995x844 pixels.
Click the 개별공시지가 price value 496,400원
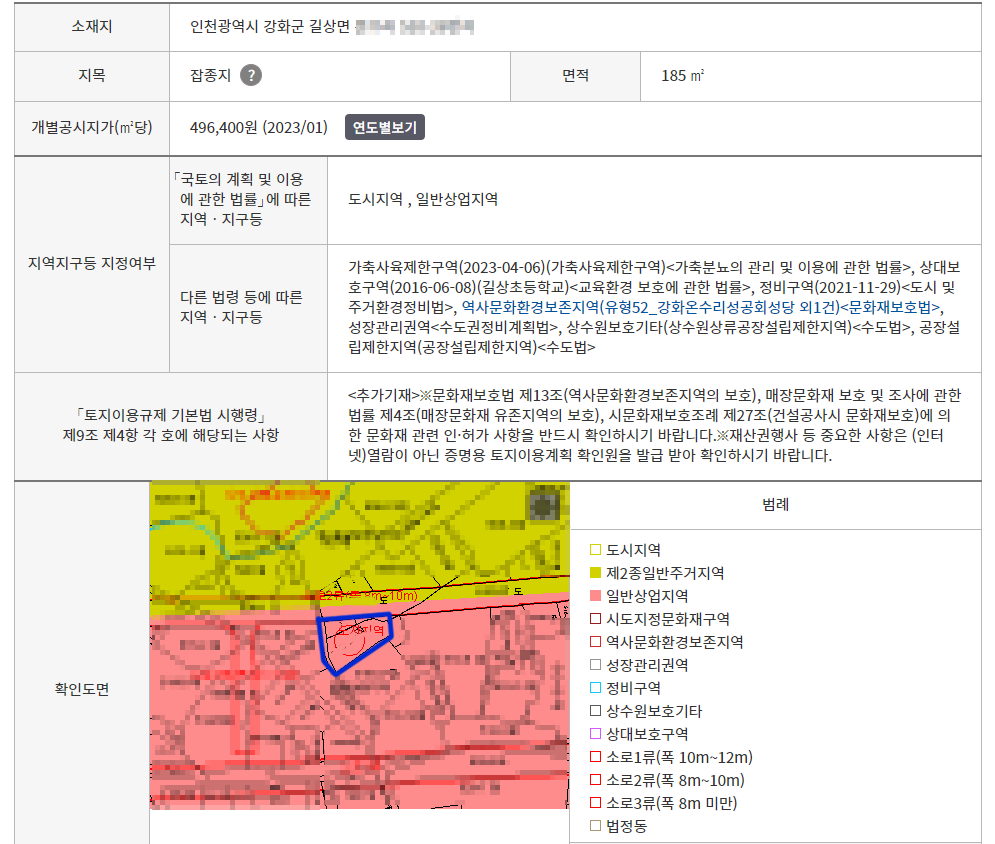pos(258,128)
